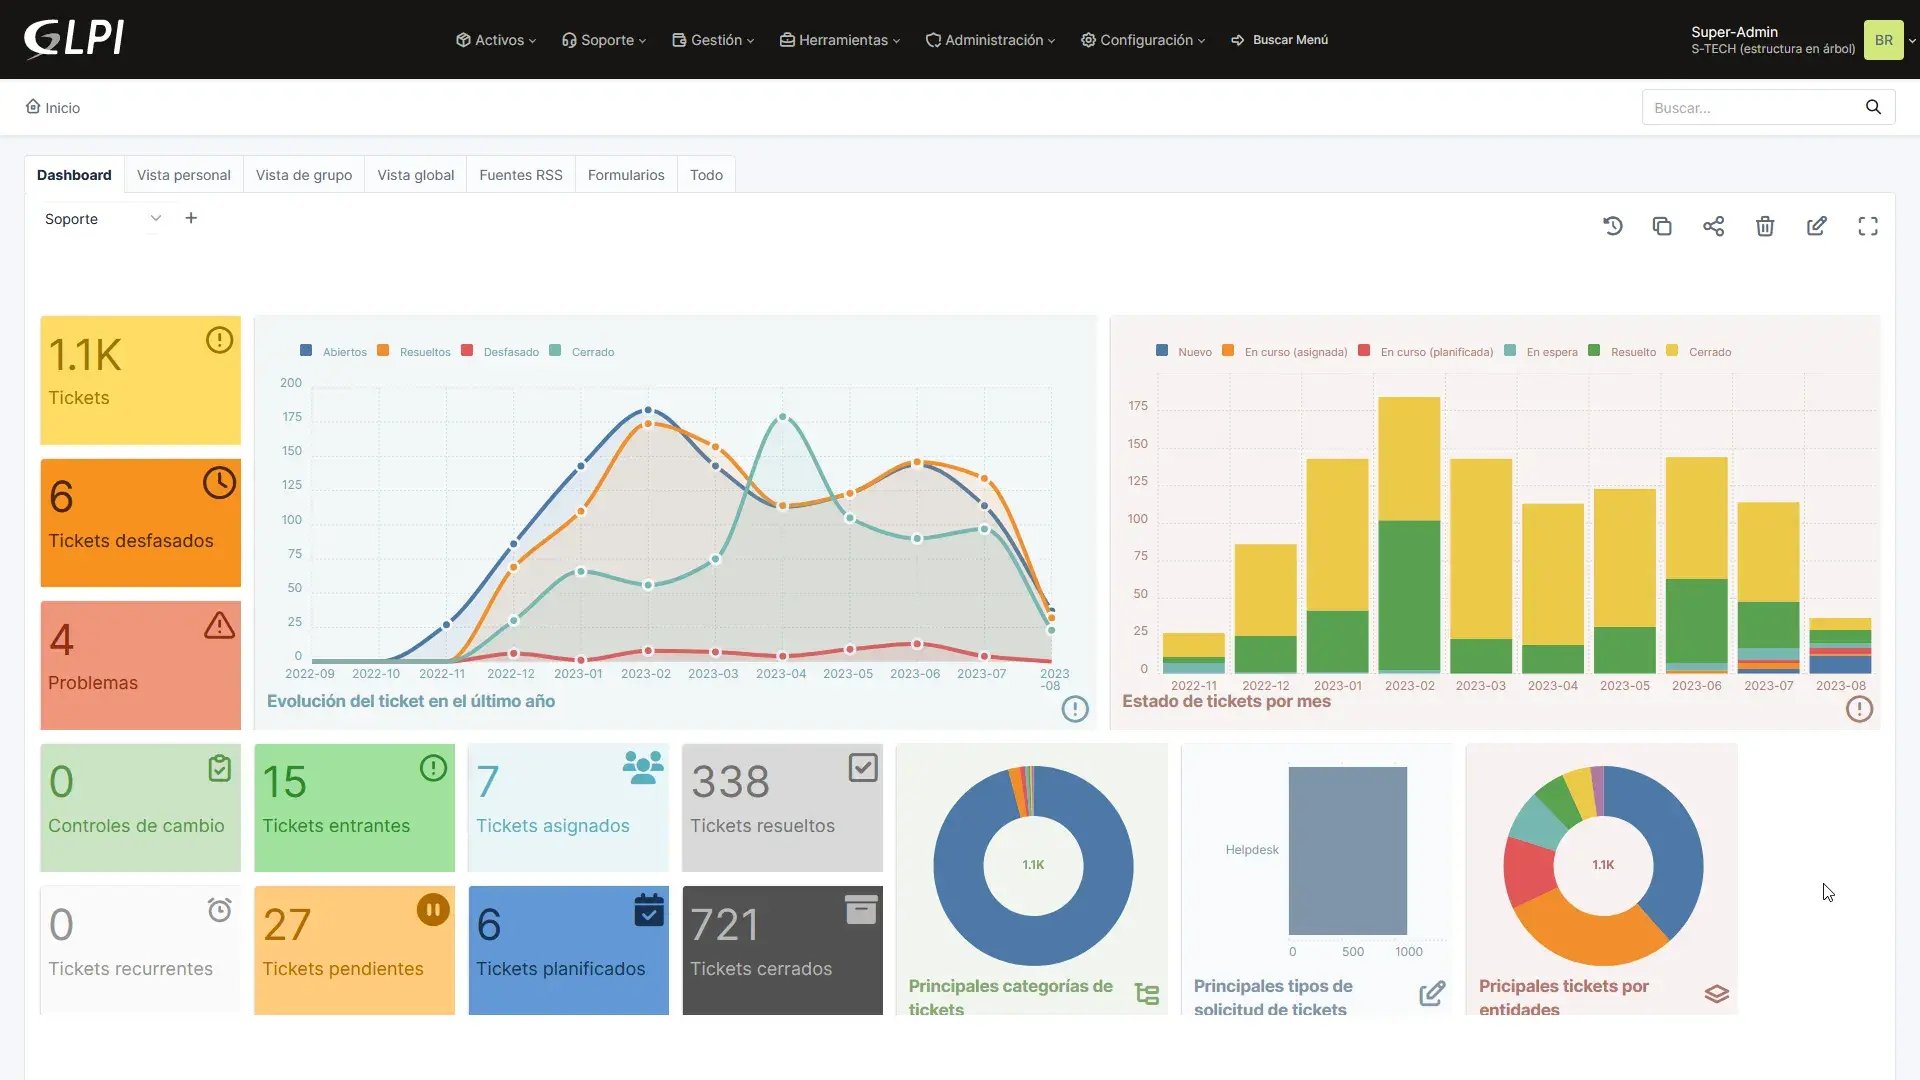1920x1080 pixels.
Task: Toggle Resueltos series in line chart legend
Action: click(414, 351)
